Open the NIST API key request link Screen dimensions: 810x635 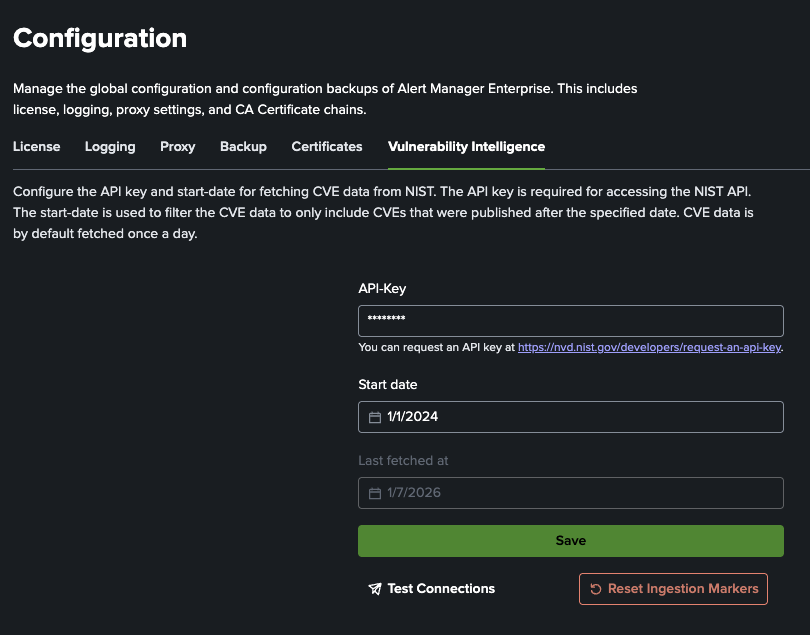(x=649, y=347)
